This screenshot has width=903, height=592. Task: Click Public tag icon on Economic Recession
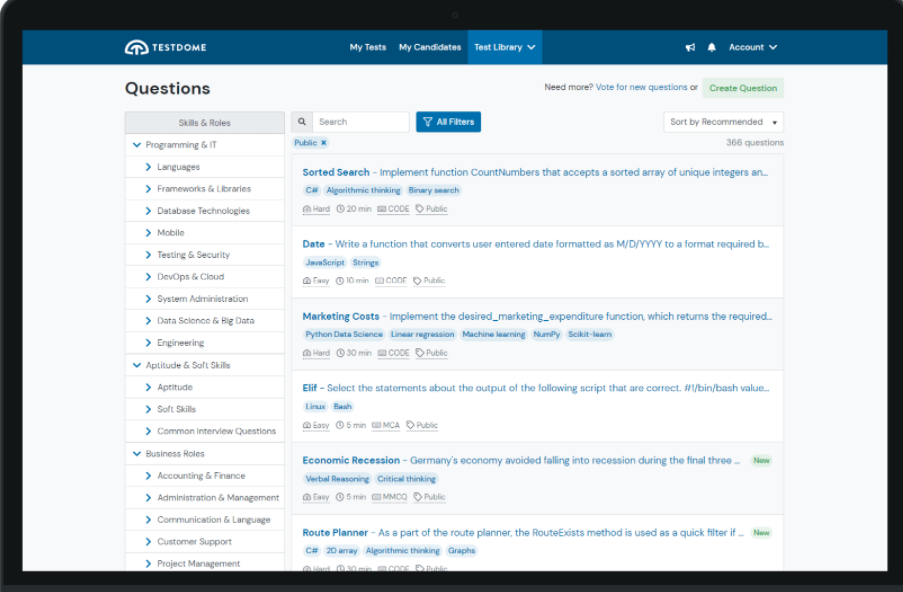tap(418, 497)
